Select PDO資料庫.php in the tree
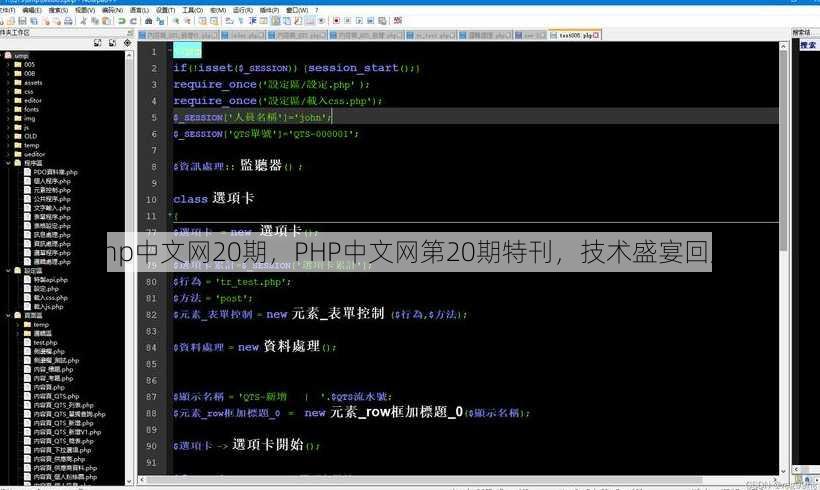 pyautogui.click(x=55, y=172)
